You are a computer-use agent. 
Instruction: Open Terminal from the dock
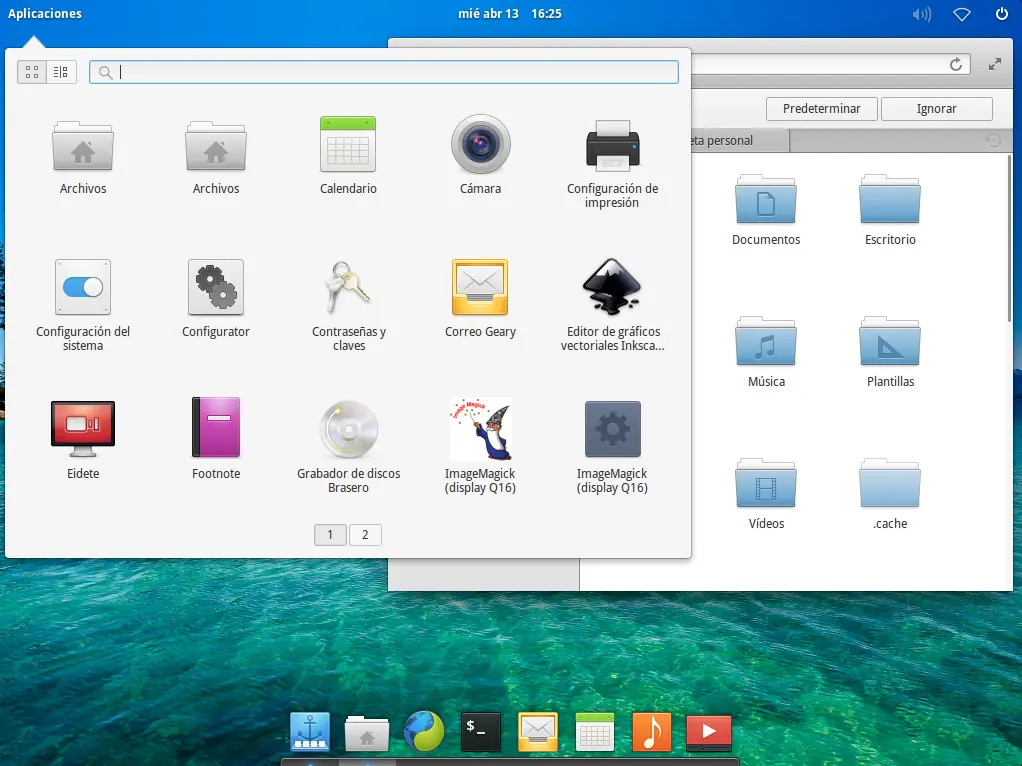point(480,732)
